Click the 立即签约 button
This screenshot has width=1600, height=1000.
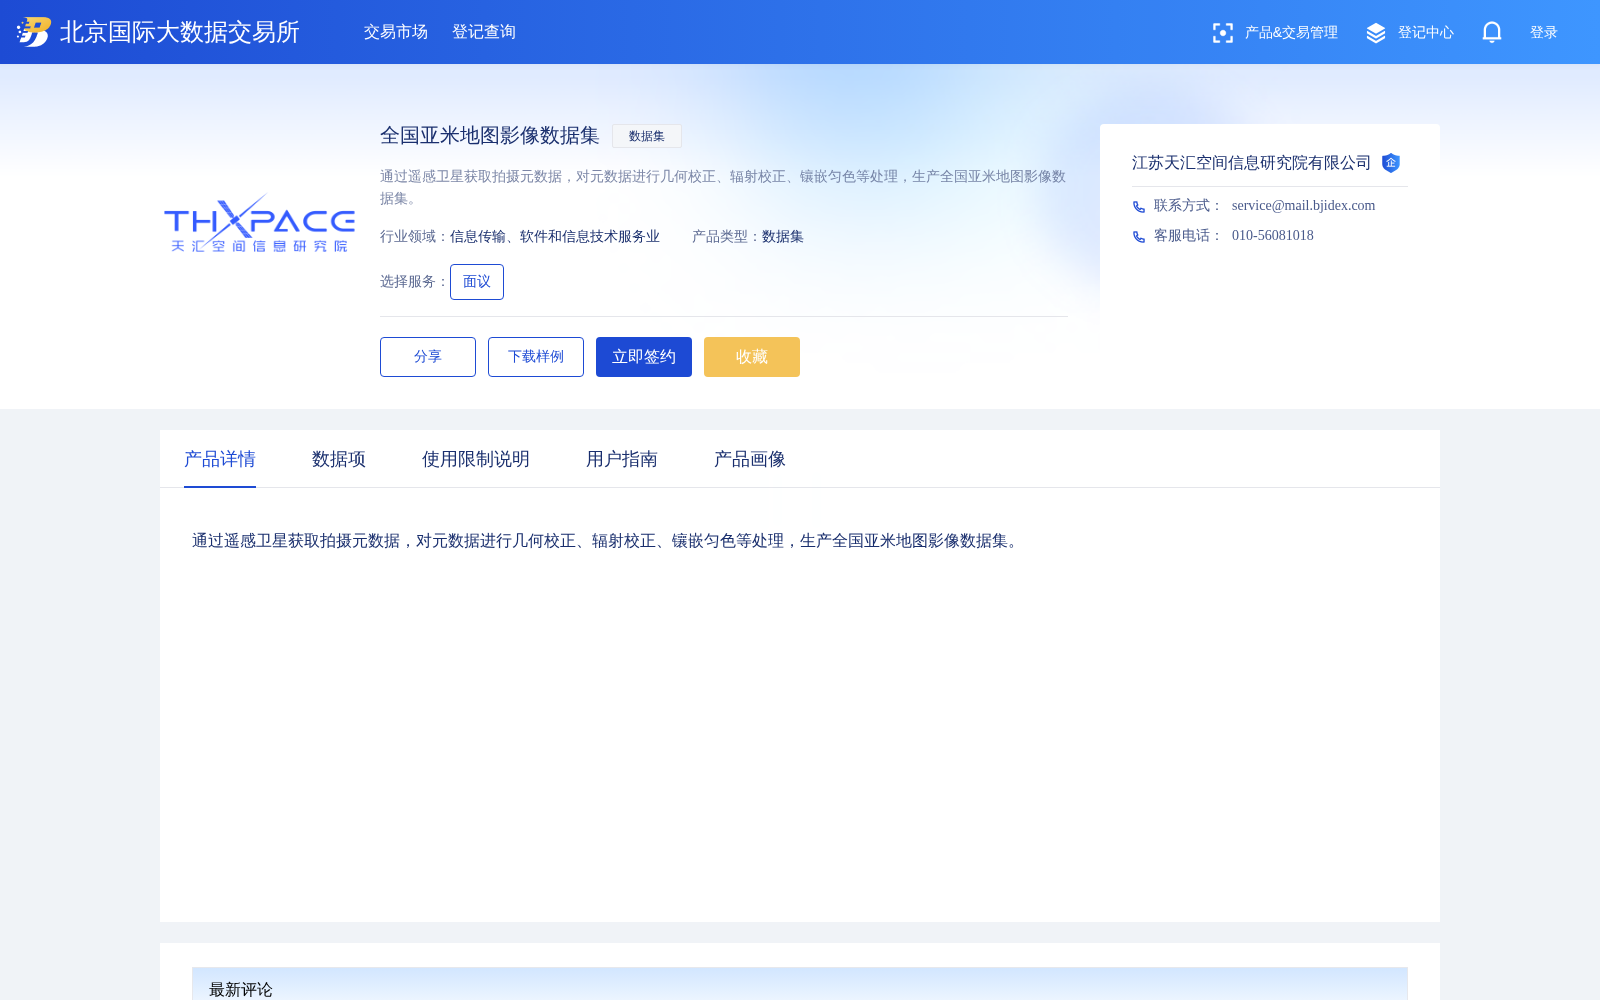[644, 357]
